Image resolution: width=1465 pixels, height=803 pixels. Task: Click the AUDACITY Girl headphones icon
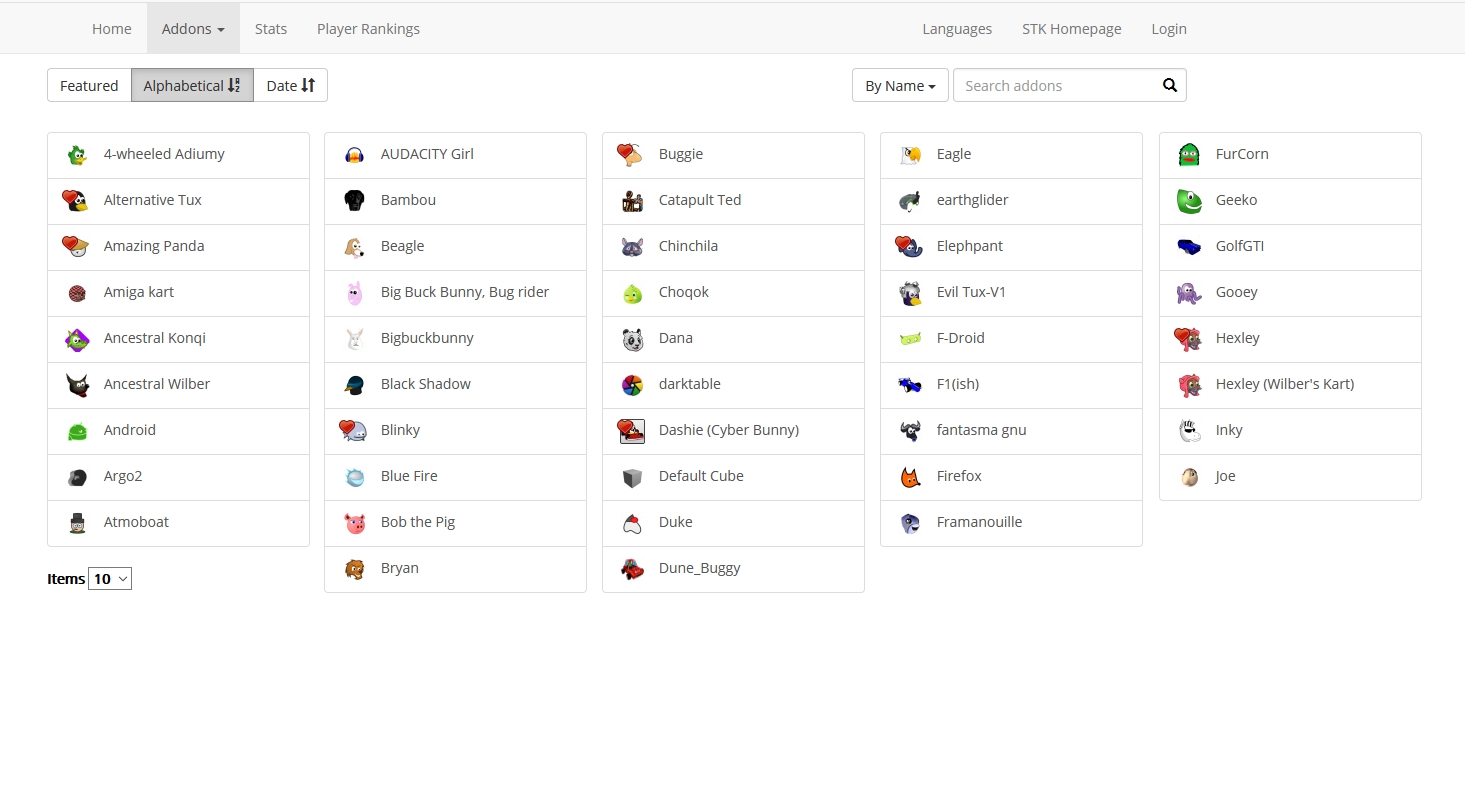(354, 155)
